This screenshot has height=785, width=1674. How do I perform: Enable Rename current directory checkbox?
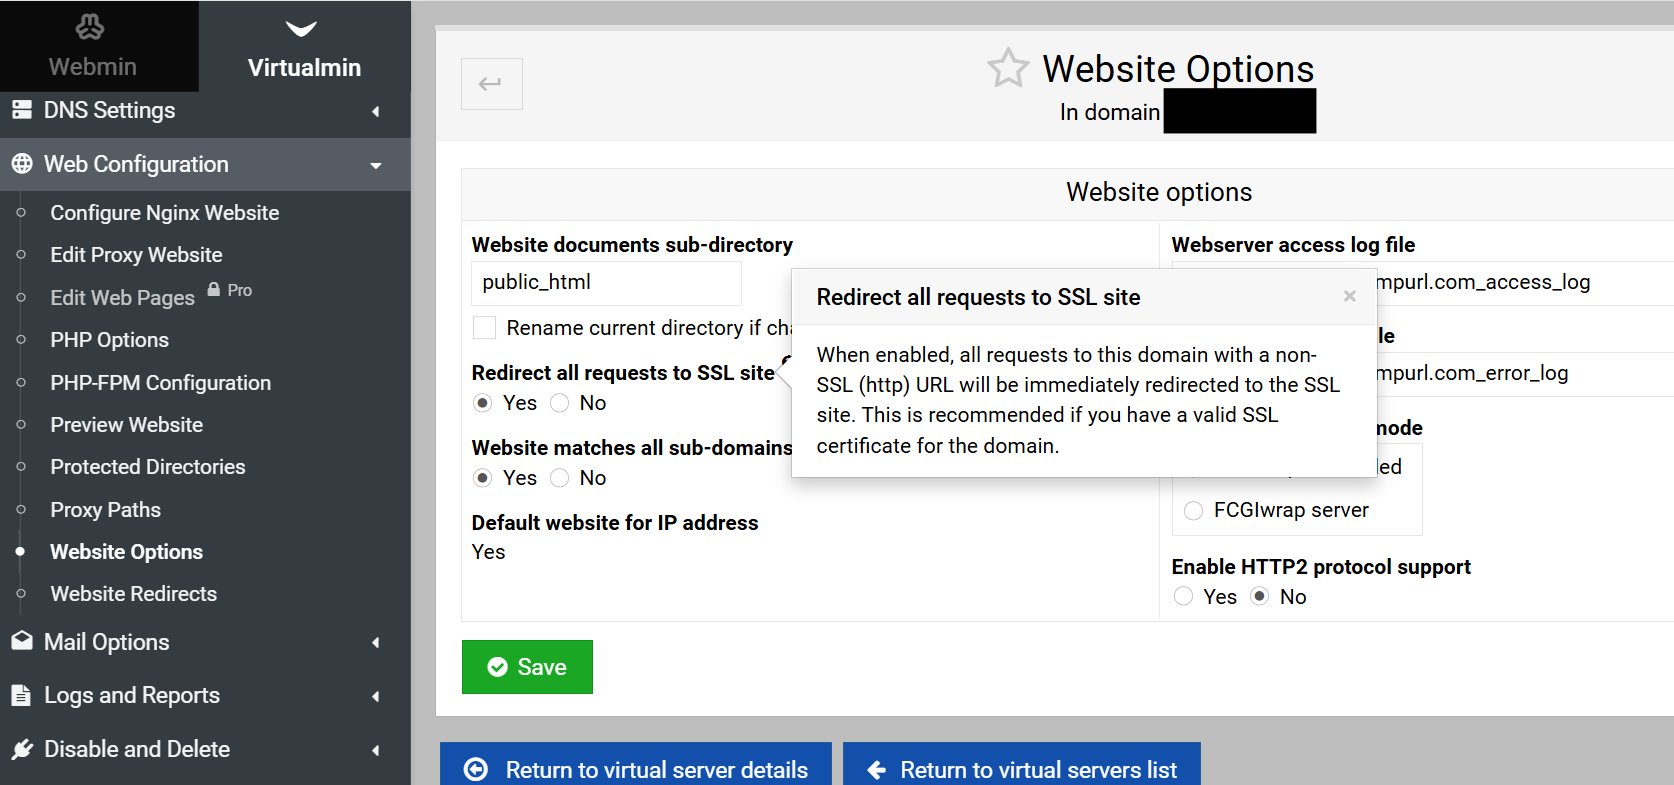tap(484, 328)
